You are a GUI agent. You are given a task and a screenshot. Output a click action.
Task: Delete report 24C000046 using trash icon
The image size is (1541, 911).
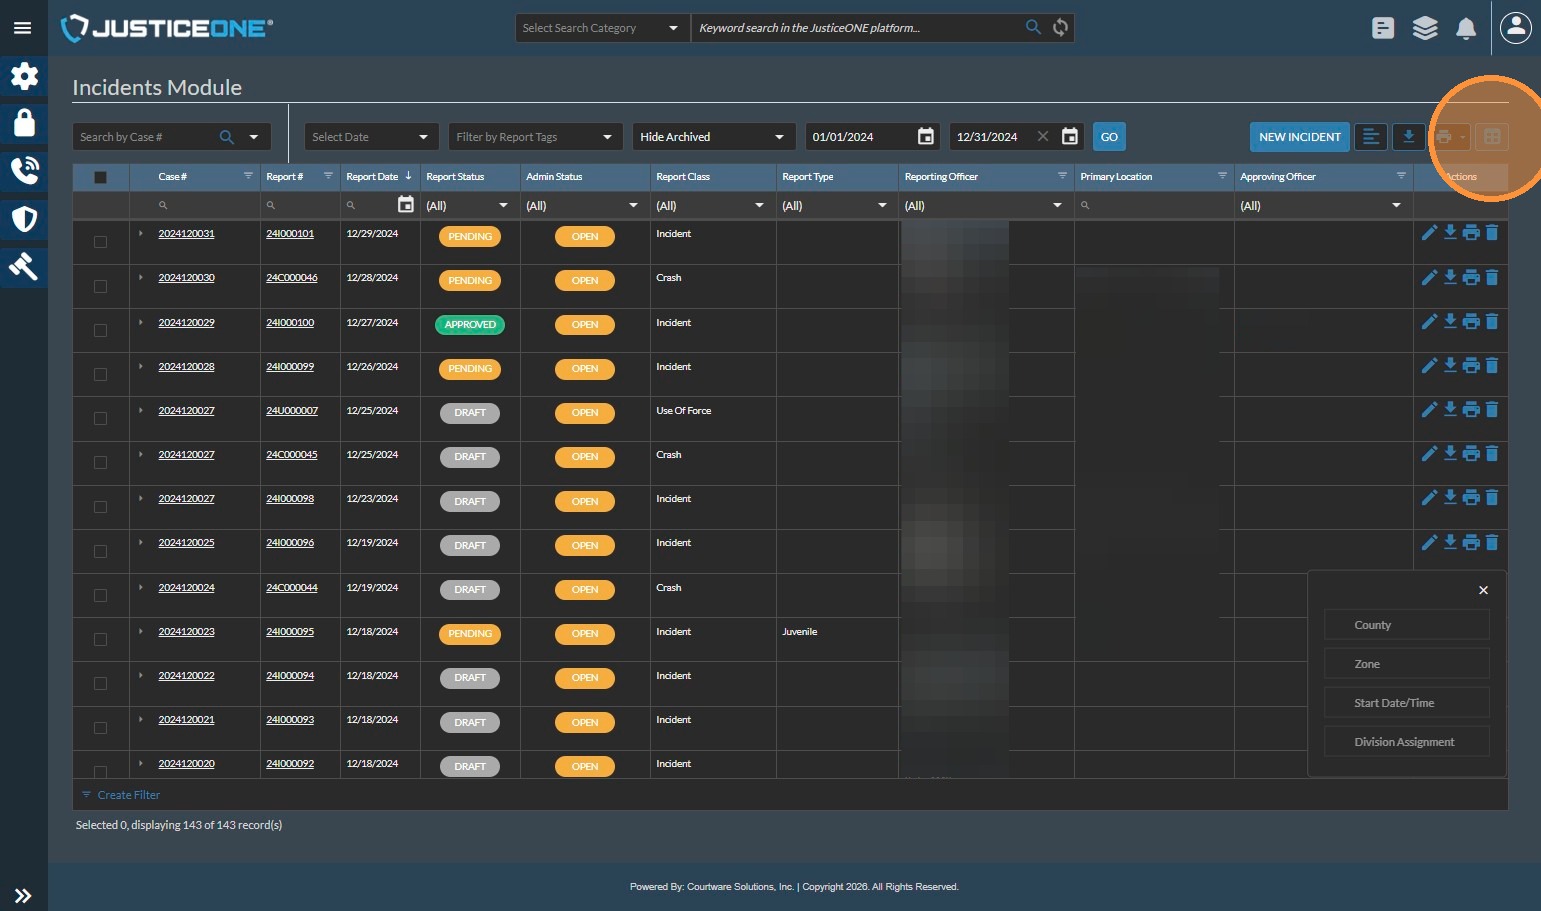point(1492,277)
